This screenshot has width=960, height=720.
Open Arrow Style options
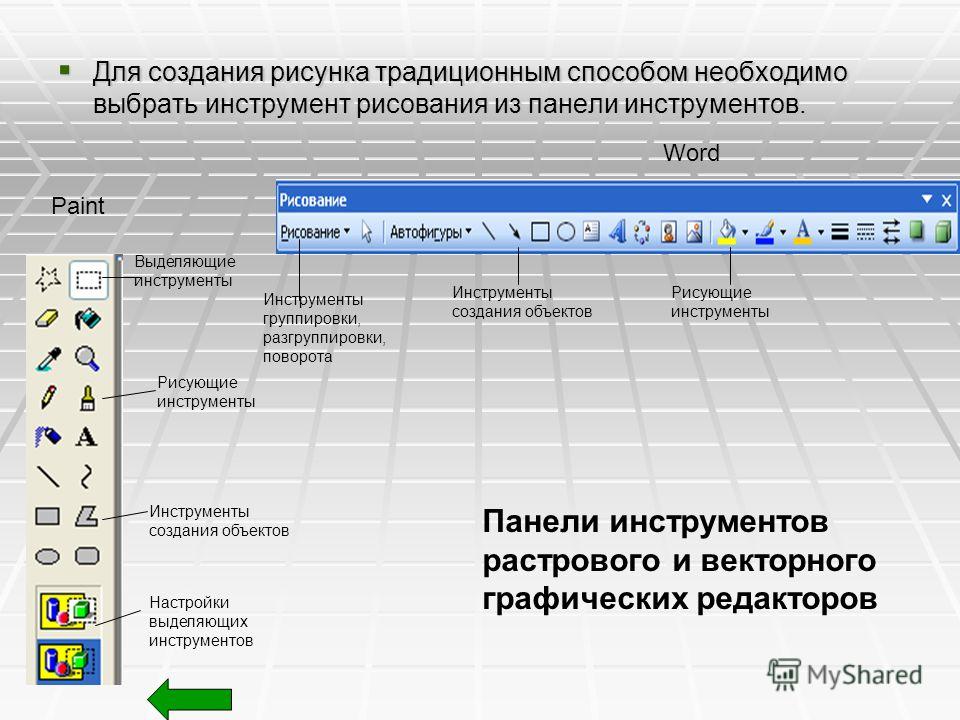pos(891,232)
